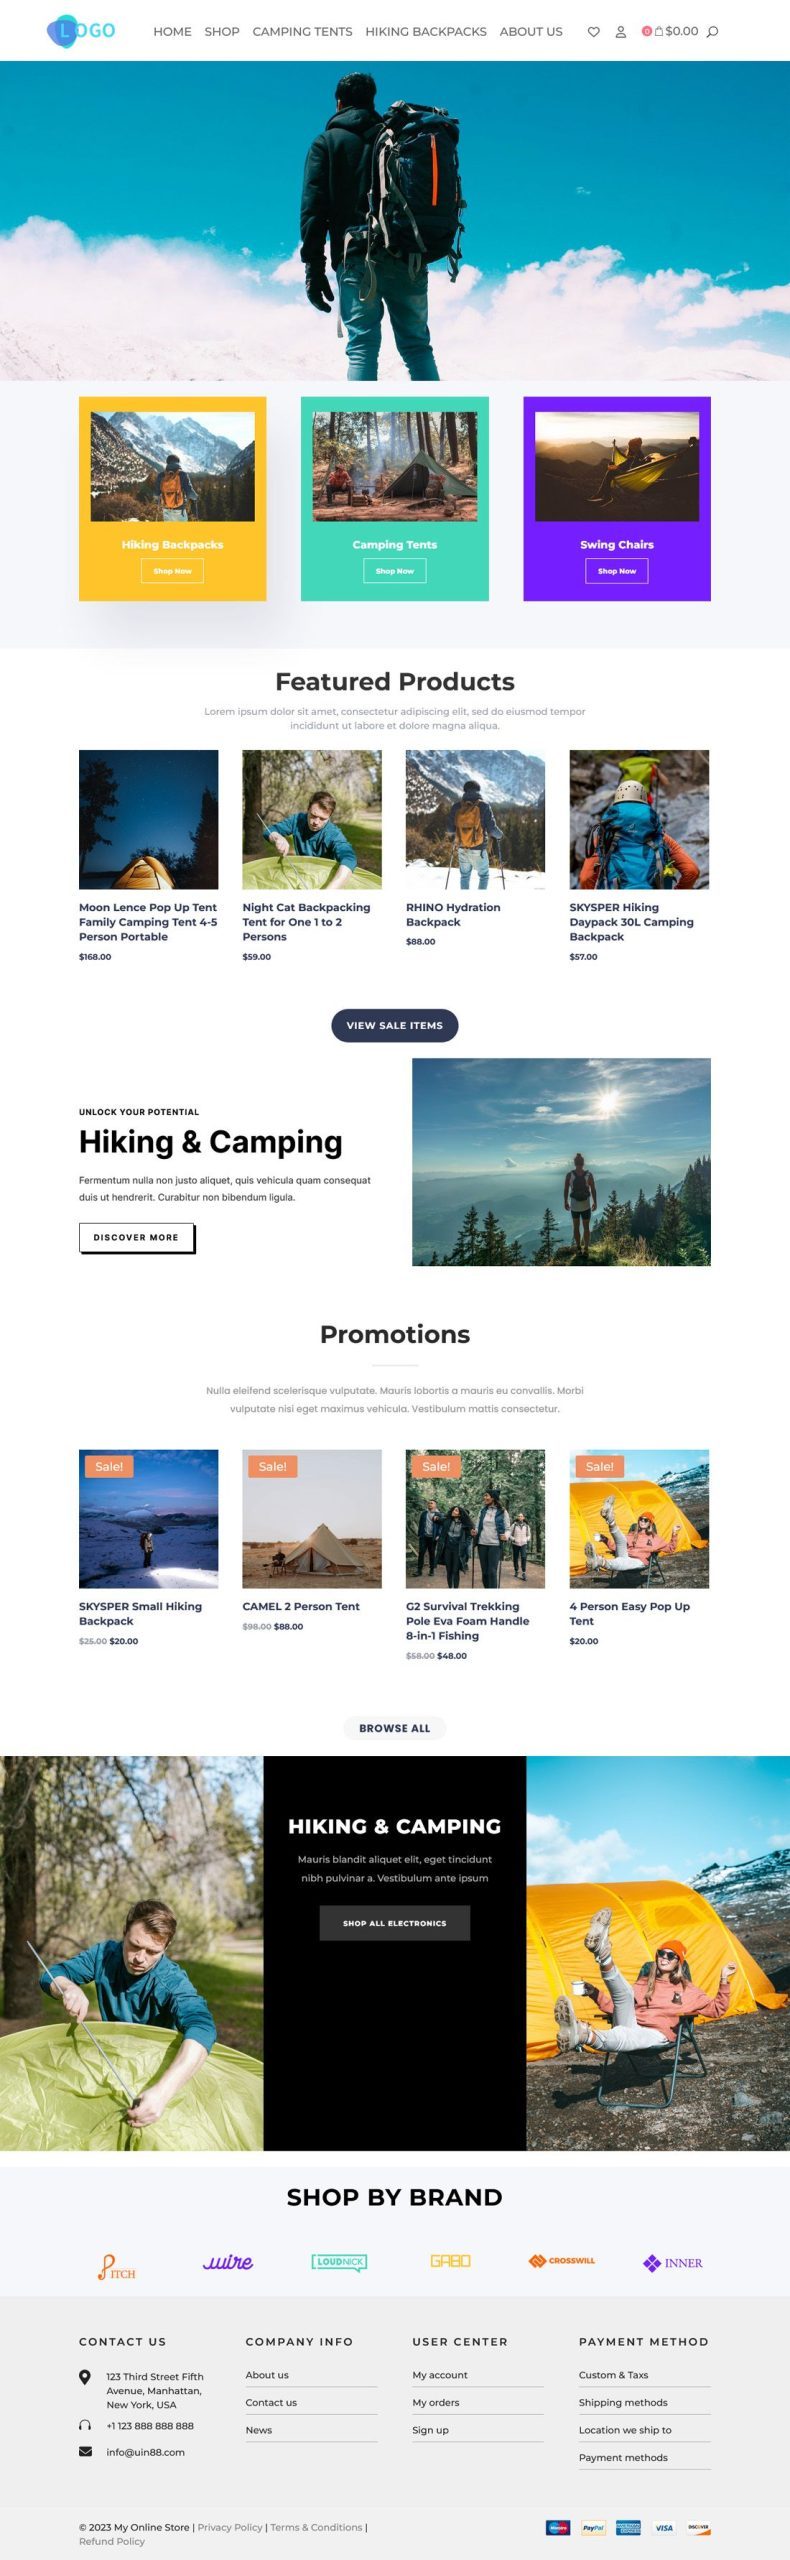Click the View Sale Items button
Viewport: 790px width, 2560px height.
point(395,1025)
